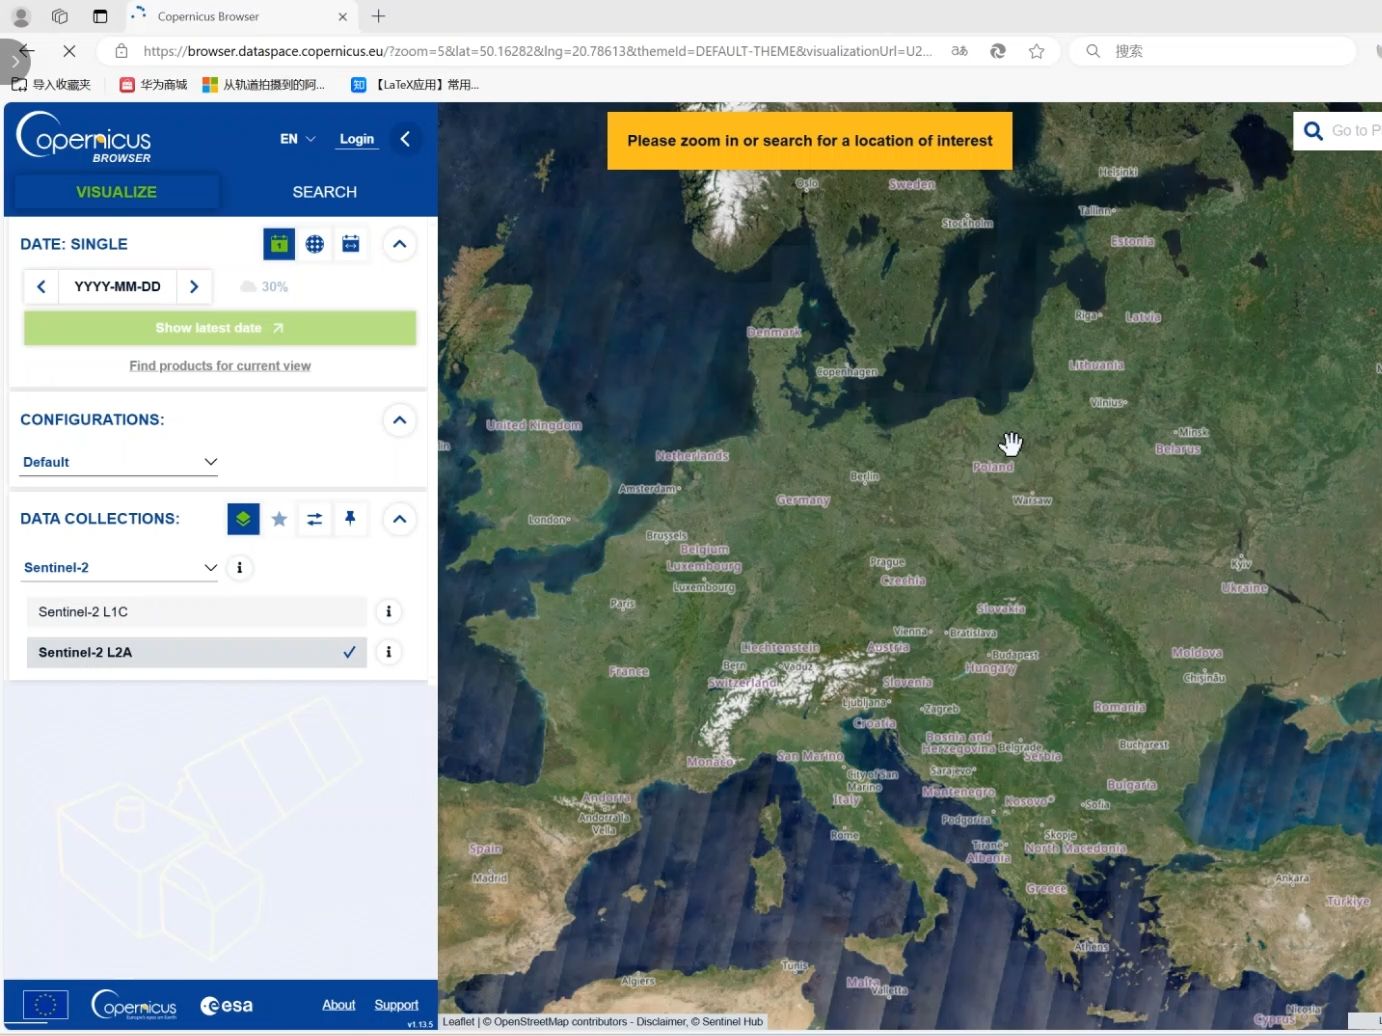This screenshot has width=1382, height=1036.
Task: Switch to the Visualize tab
Action: pos(116,192)
